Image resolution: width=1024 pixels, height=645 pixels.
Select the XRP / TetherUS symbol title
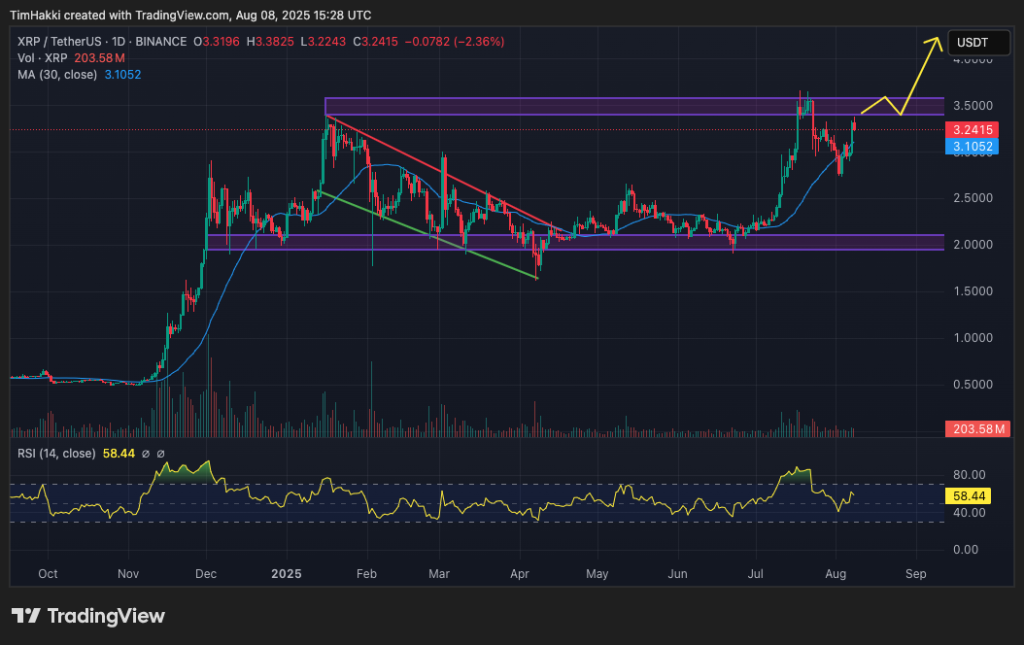coord(58,41)
